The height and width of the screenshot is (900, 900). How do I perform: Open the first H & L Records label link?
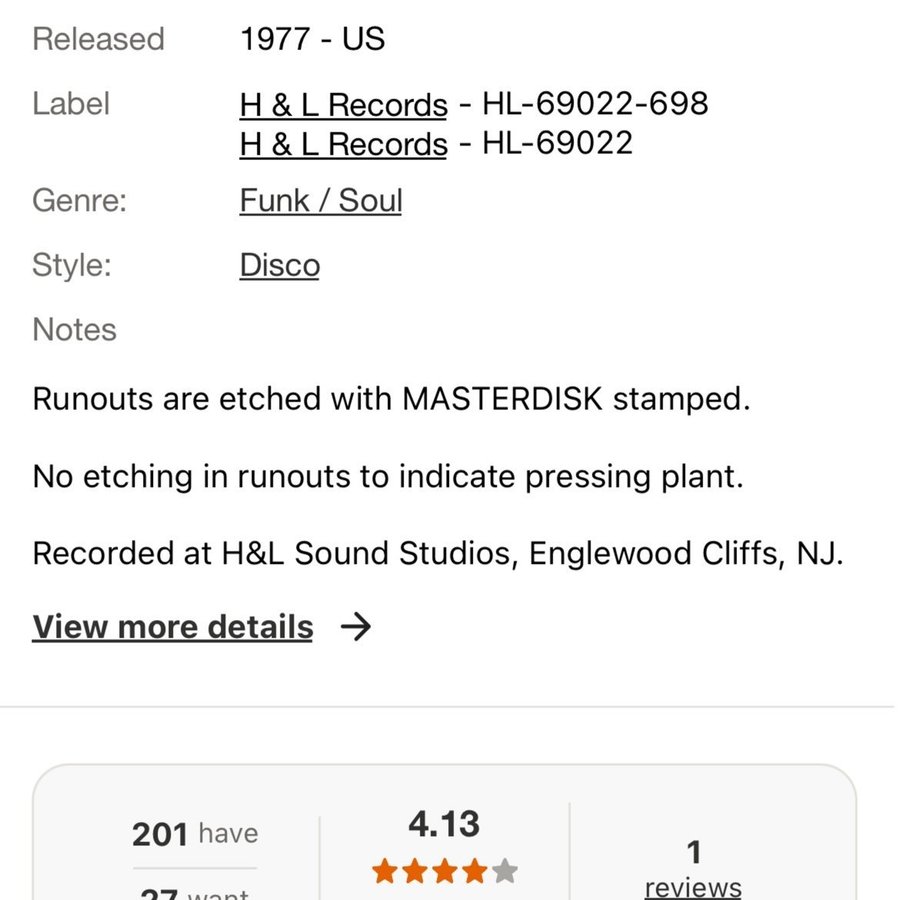point(343,104)
